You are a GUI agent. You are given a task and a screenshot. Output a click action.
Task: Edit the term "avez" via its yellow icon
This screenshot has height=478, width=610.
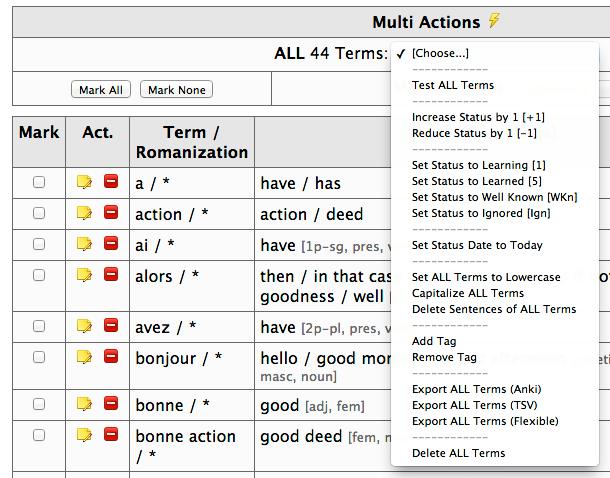point(85,326)
